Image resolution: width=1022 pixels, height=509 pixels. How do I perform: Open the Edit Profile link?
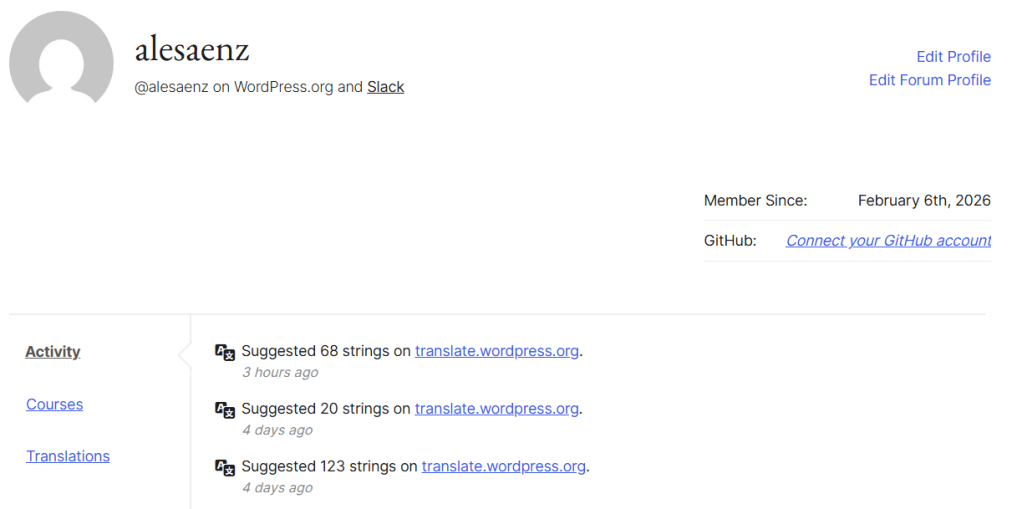tap(953, 56)
